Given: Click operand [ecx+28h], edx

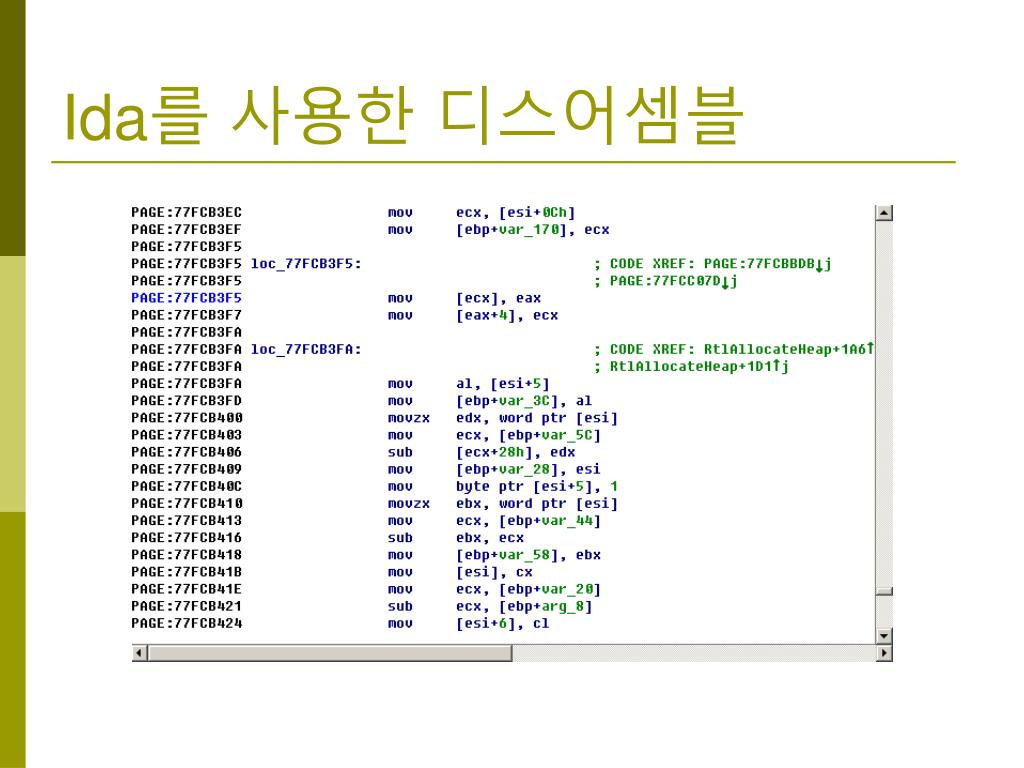Looking at the screenshot, I should 515,452.
